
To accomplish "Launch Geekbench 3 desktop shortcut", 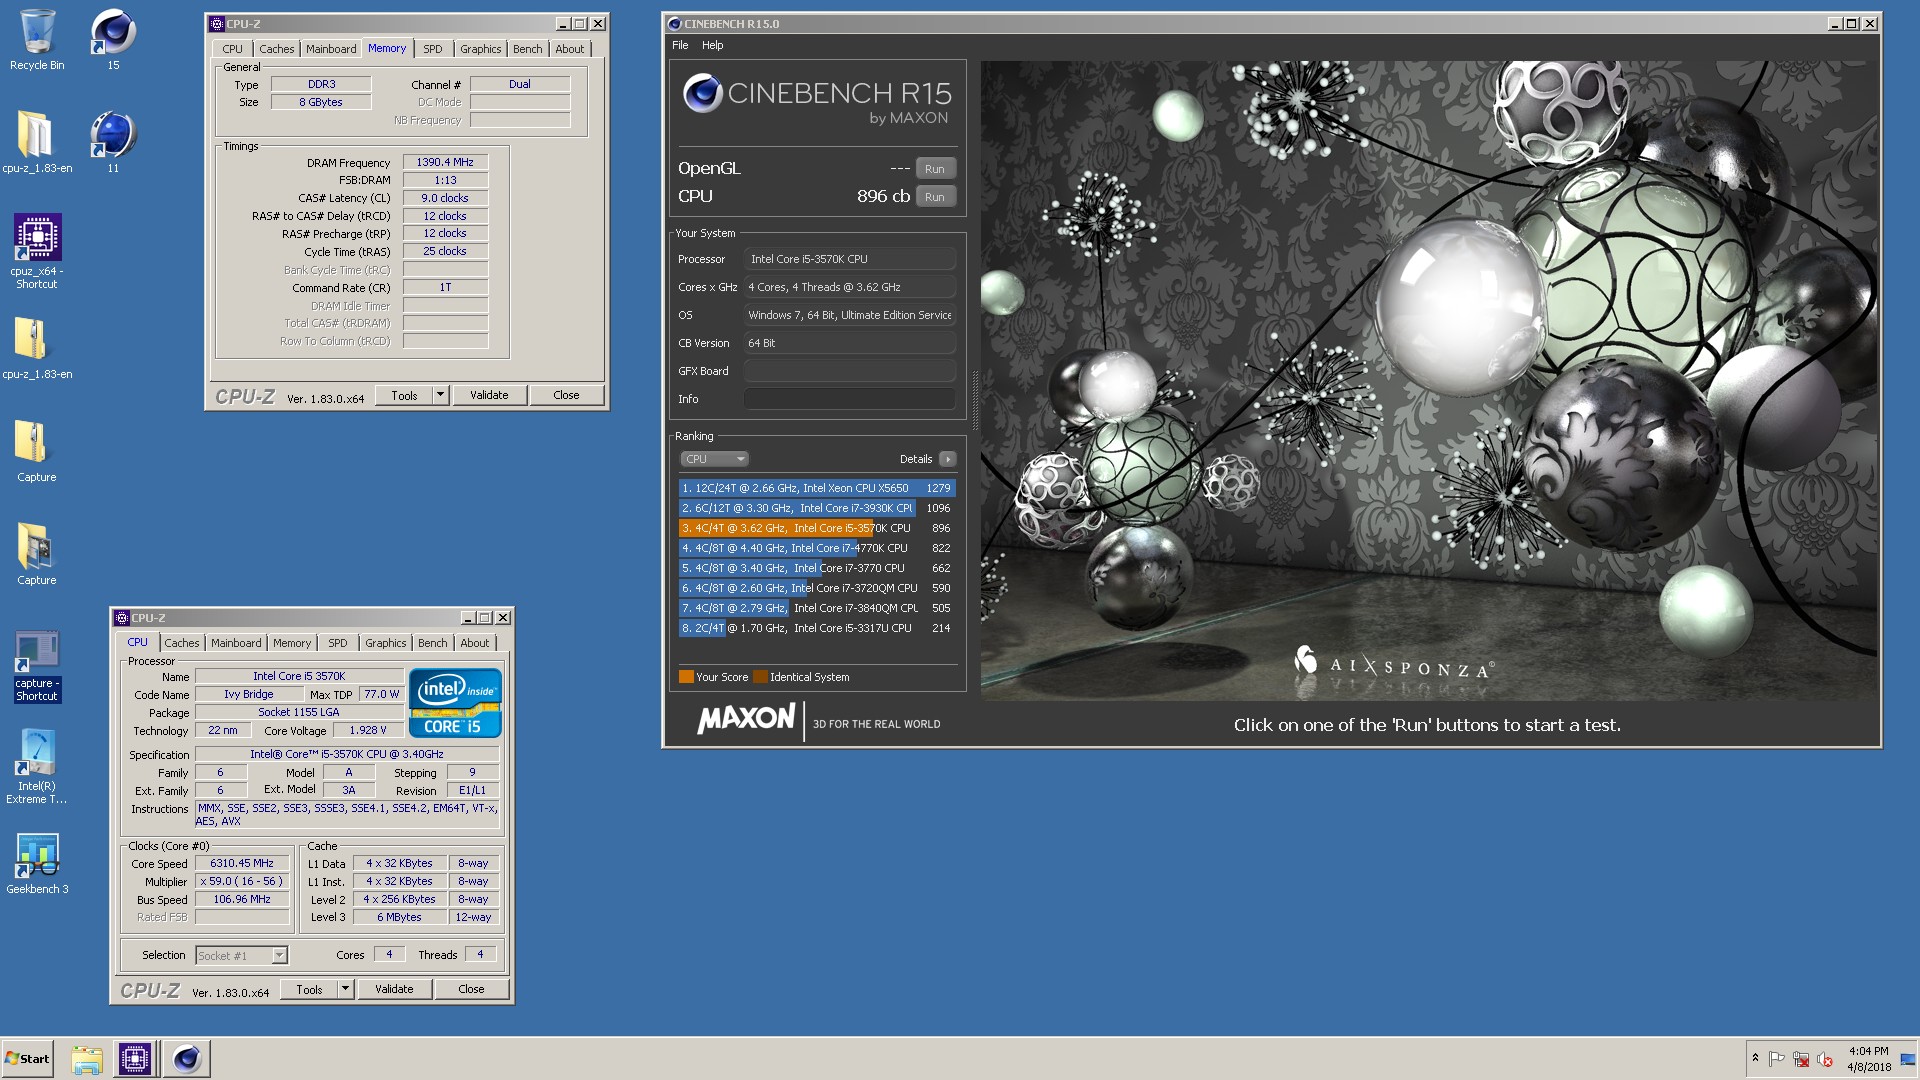I will pos(37,864).
